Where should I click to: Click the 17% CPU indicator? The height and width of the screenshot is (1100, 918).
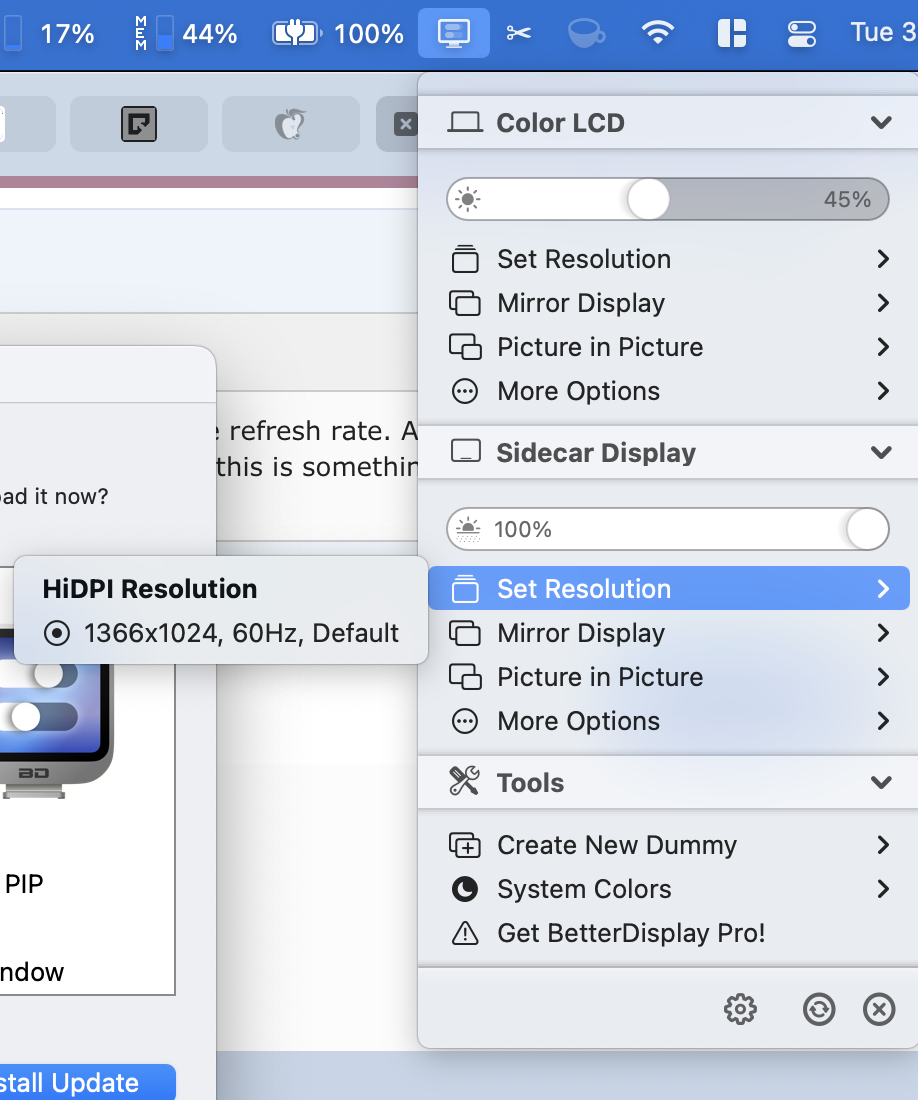coord(49,33)
